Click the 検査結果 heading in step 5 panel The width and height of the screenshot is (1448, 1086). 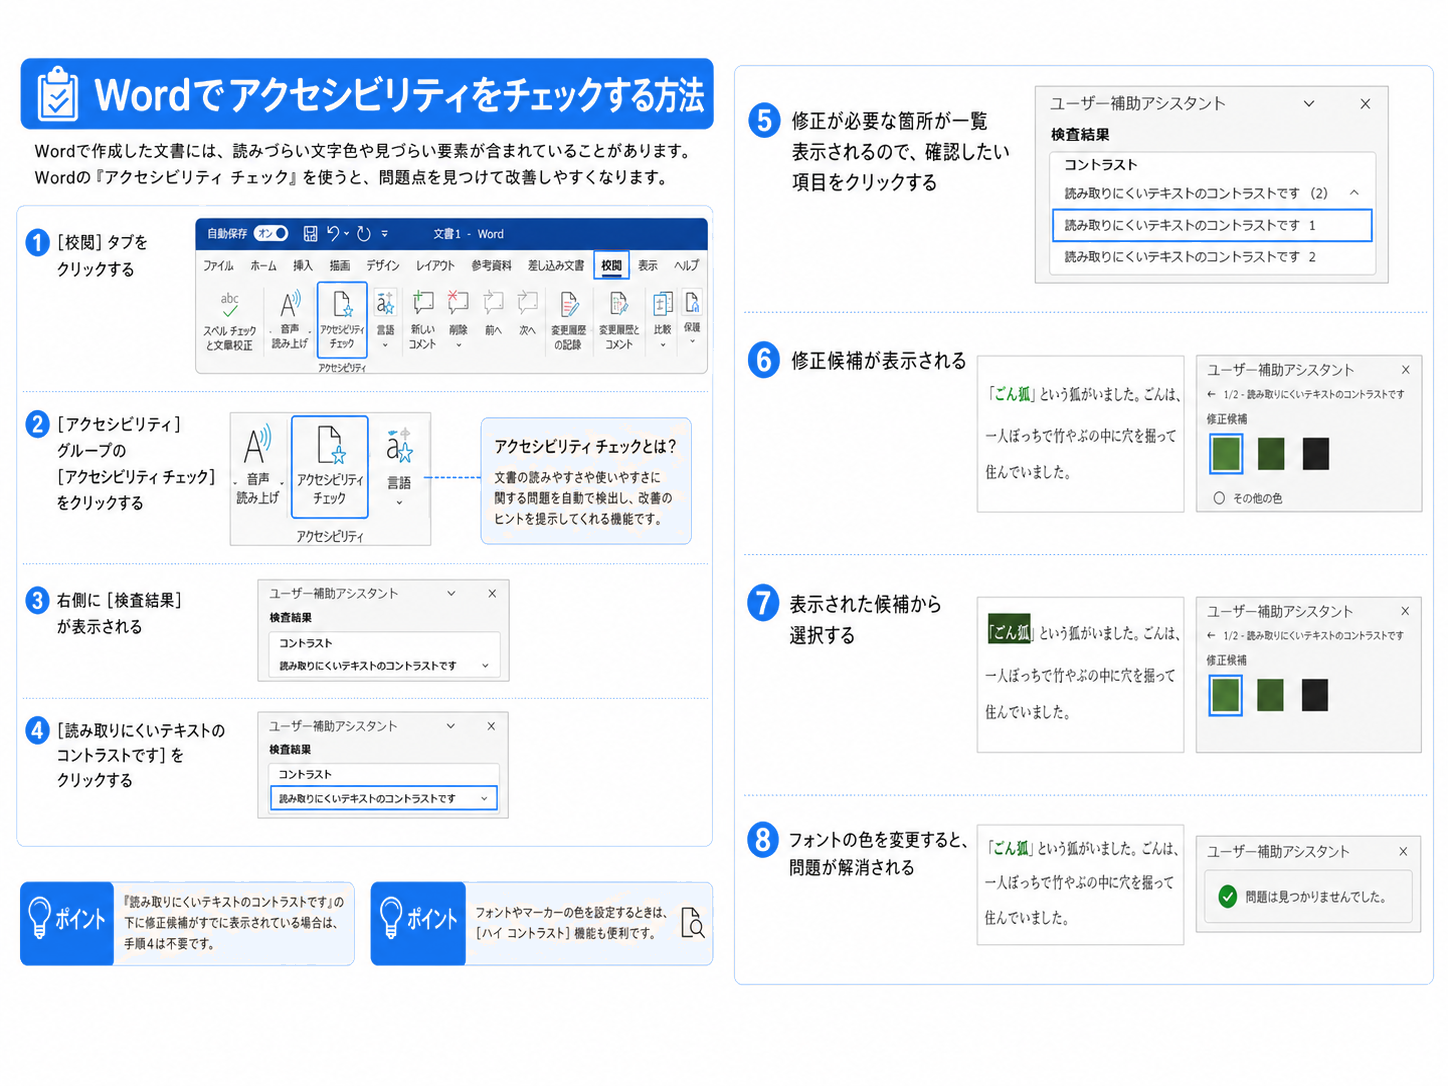point(1080,135)
